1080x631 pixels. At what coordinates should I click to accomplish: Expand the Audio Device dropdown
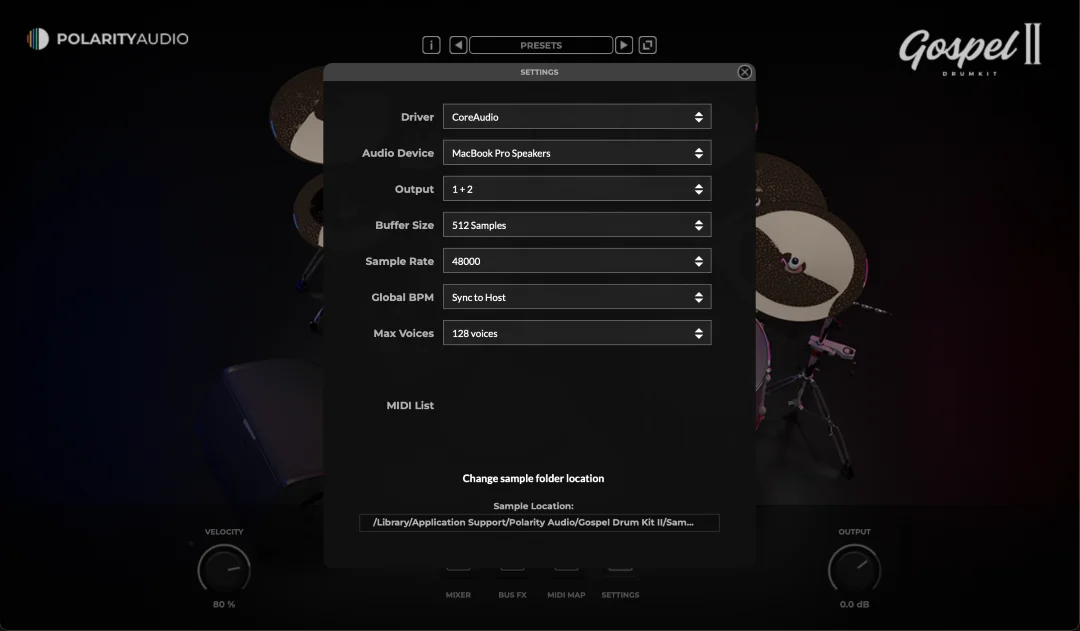point(577,153)
